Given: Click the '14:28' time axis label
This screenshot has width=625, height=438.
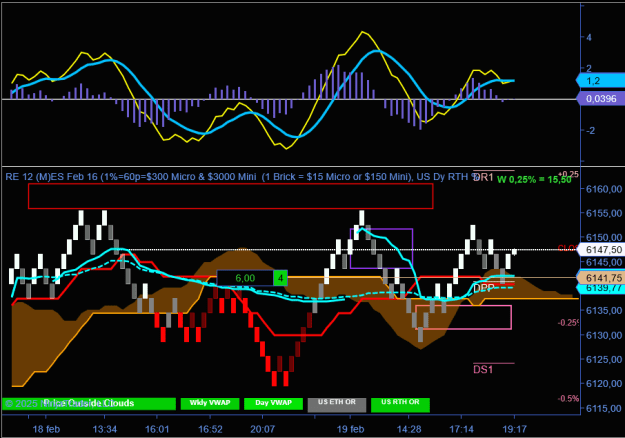Looking at the screenshot, I should [409, 429].
